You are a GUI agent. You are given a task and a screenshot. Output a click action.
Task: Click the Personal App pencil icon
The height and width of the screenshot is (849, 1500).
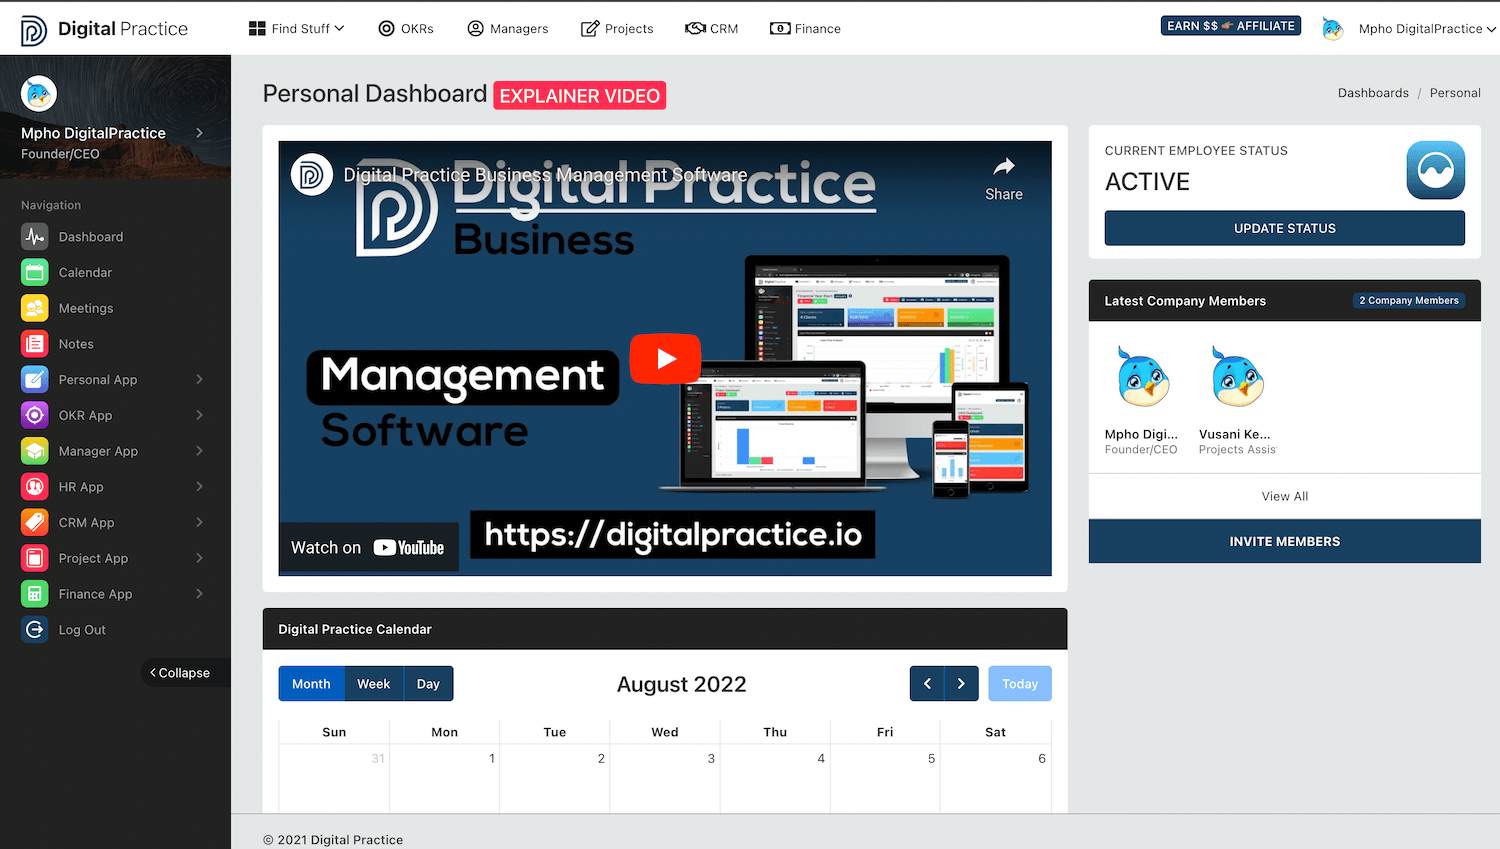pos(35,380)
